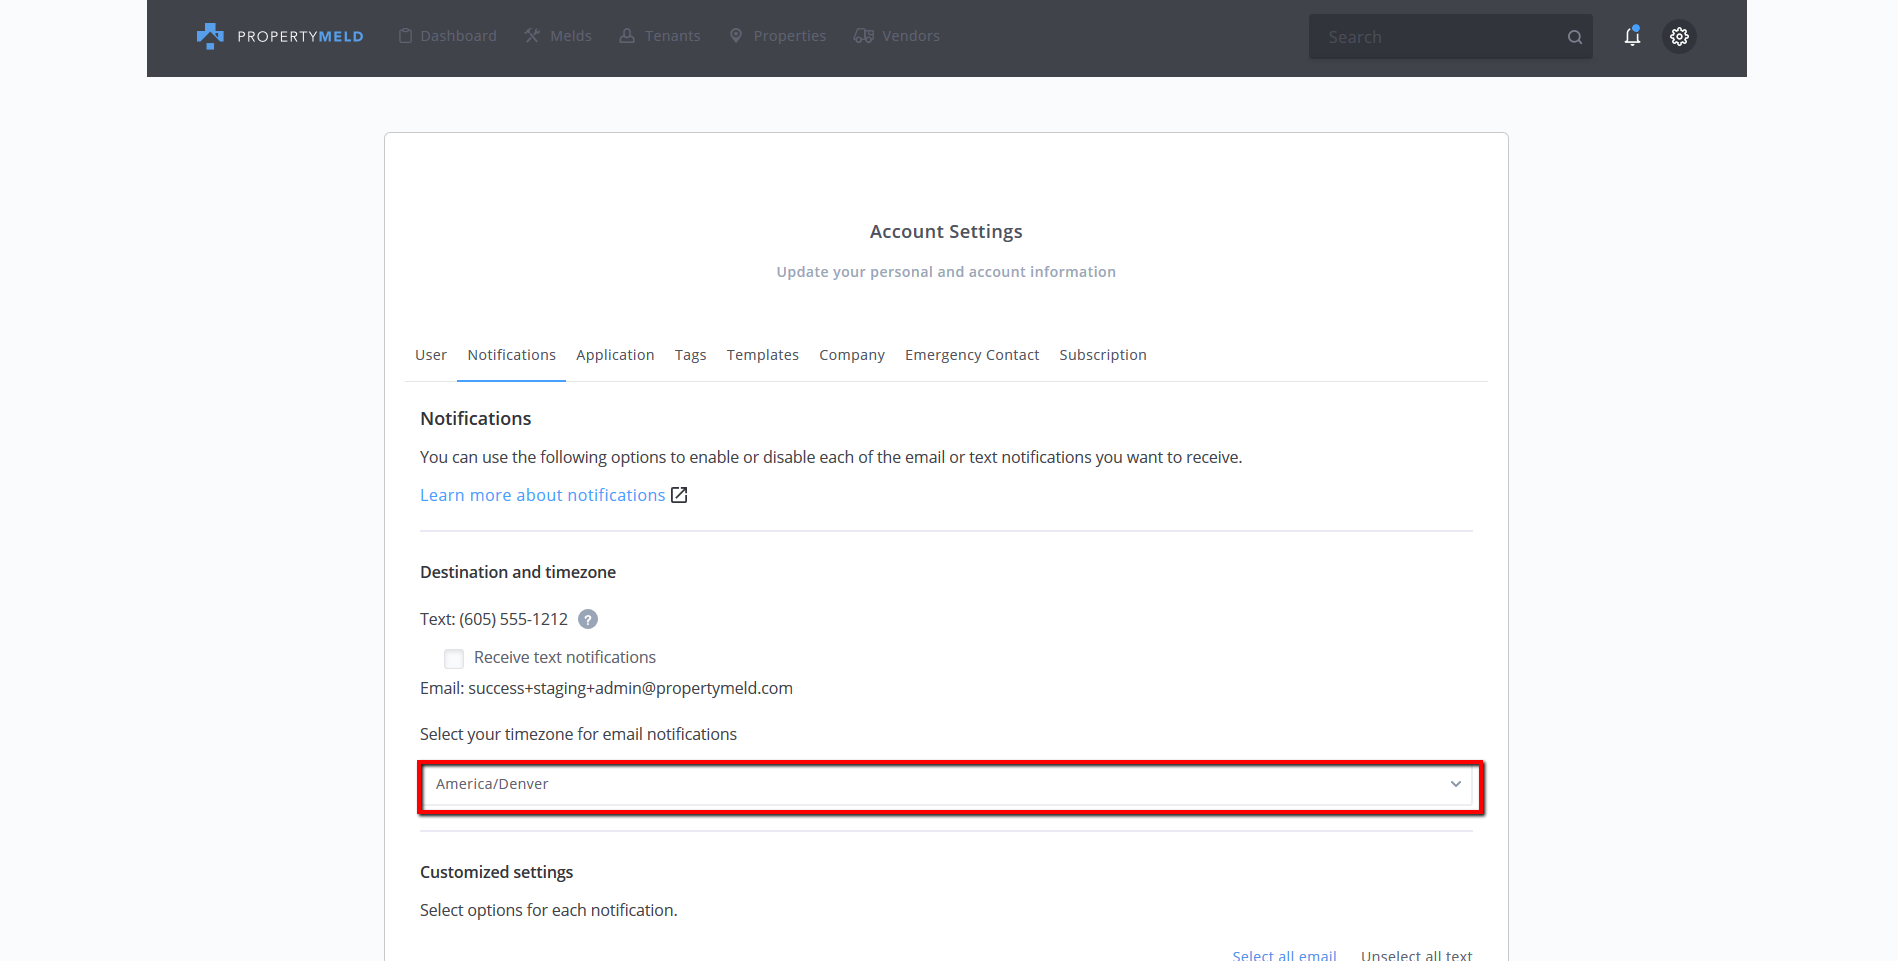Open the Tenants page
The height and width of the screenshot is (961, 1899).
(660, 36)
